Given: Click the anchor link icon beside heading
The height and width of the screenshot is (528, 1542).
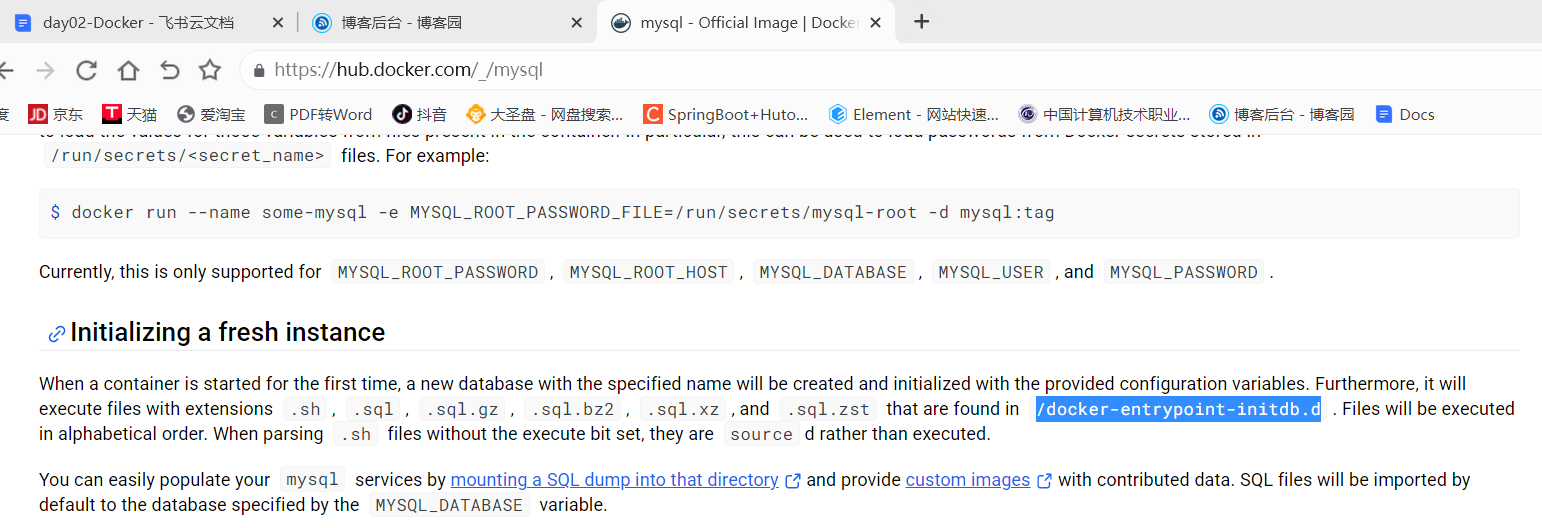Looking at the screenshot, I should [57, 334].
